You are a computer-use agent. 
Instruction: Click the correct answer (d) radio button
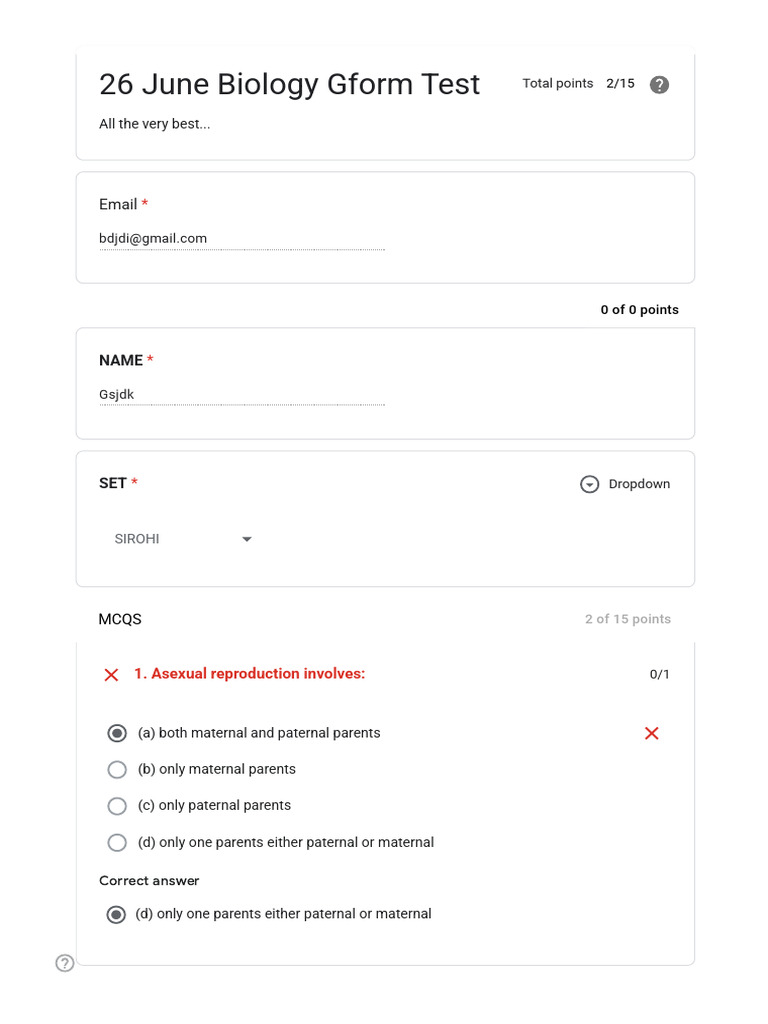click(116, 914)
